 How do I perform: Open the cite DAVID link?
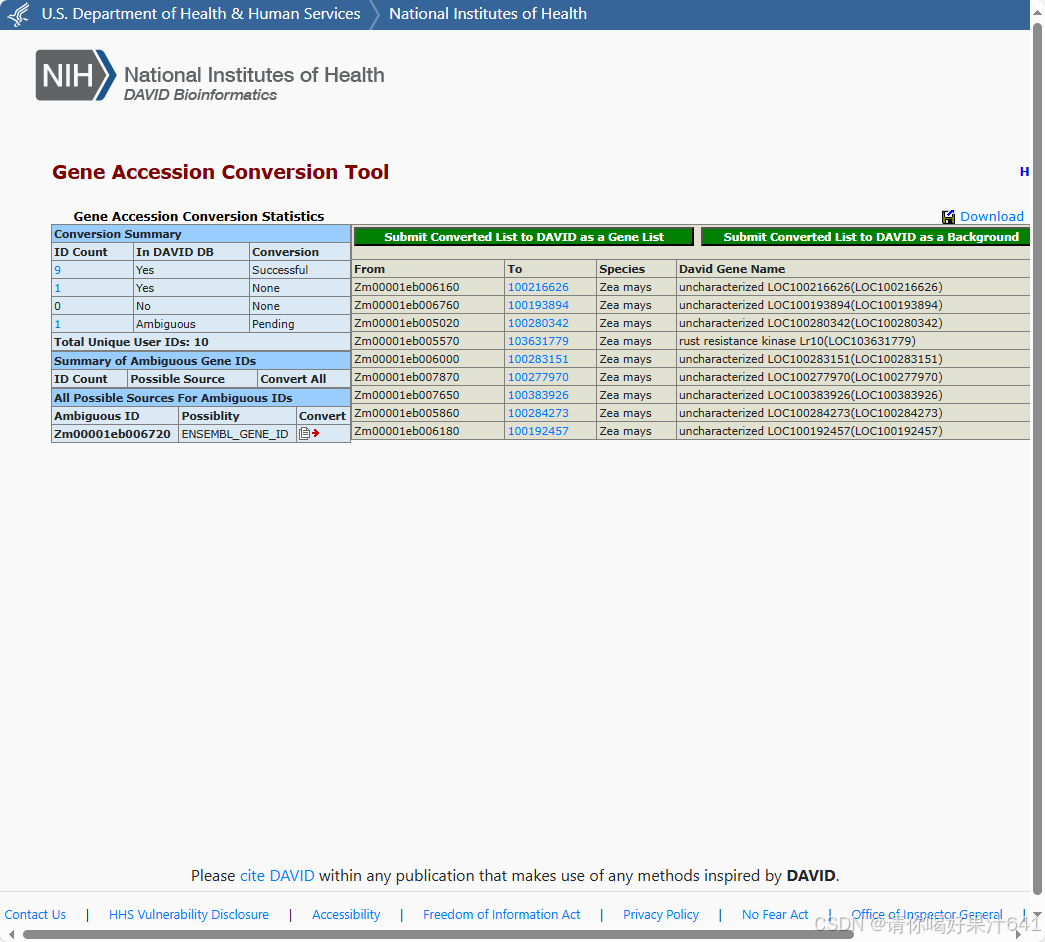click(x=277, y=875)
